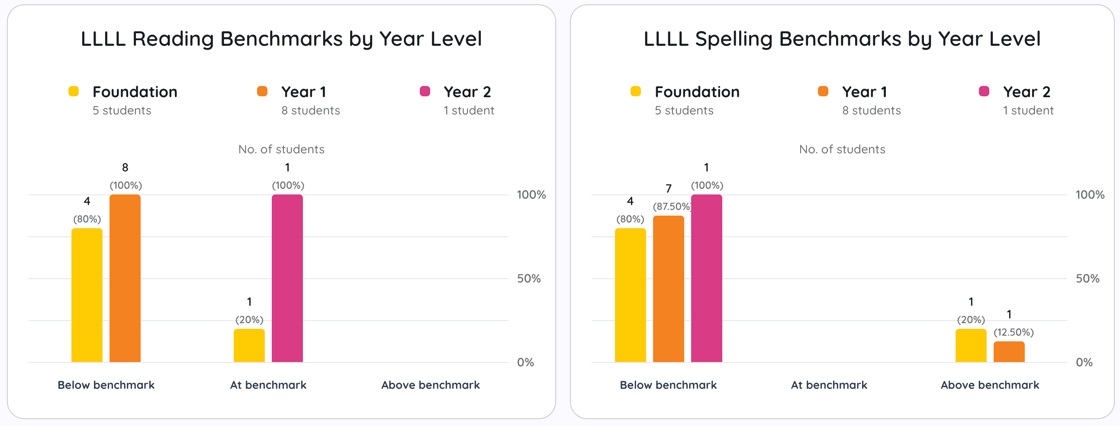
Task: Click Reading Year 2 bar under At benchmark
Action: (x=287, y=278)
